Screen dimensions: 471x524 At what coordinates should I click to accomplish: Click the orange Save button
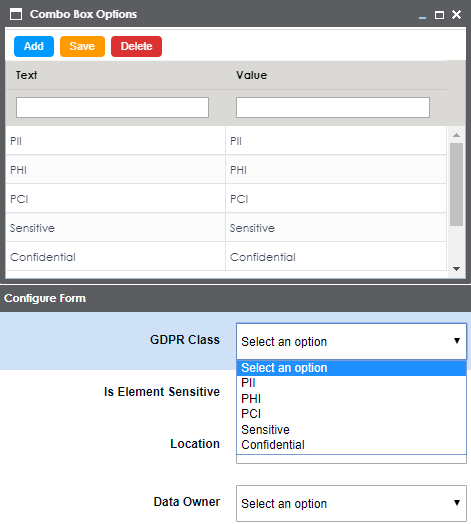pyautogui.click(x=82, y=46)
